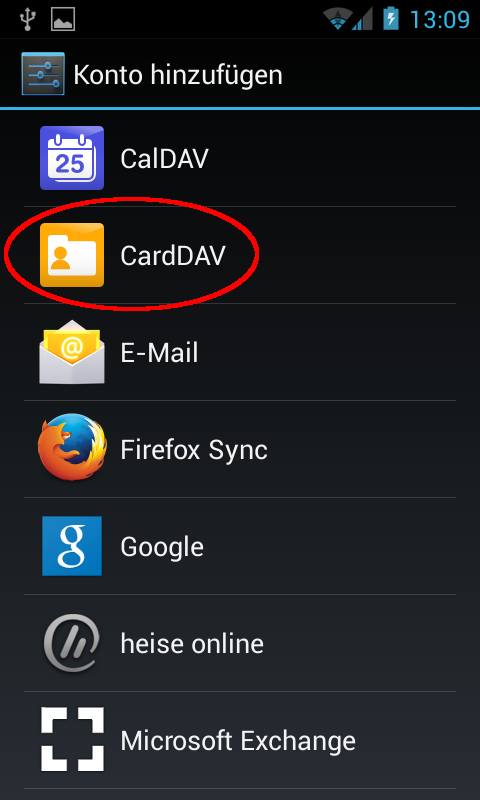Image resolution: width=480 pixels, height=800 pixels.
Task: Select Google account label
Action: 162,547
